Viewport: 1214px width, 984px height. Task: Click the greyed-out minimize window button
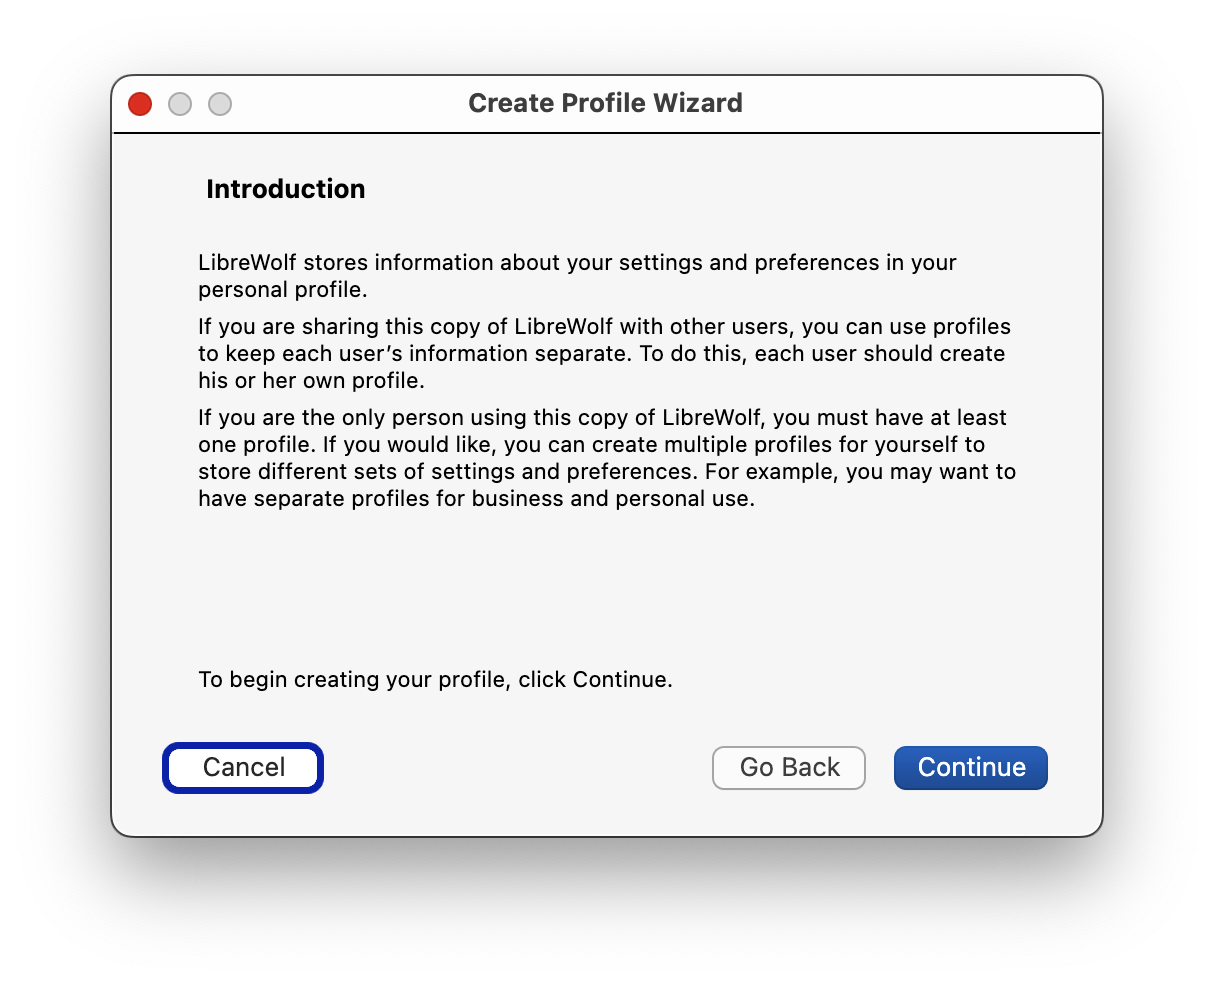click(x=180, y=104)
